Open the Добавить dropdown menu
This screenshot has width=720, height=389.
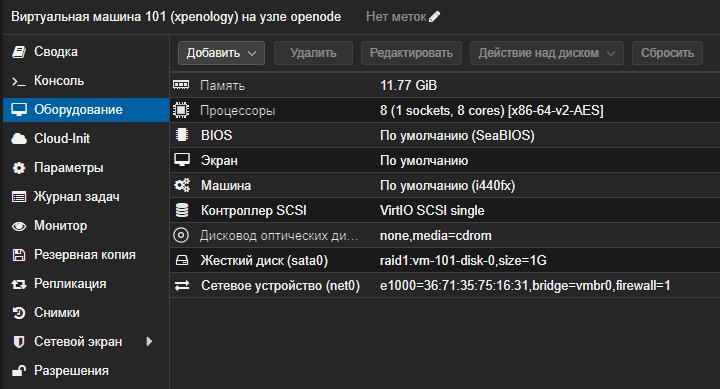(221, 53)
